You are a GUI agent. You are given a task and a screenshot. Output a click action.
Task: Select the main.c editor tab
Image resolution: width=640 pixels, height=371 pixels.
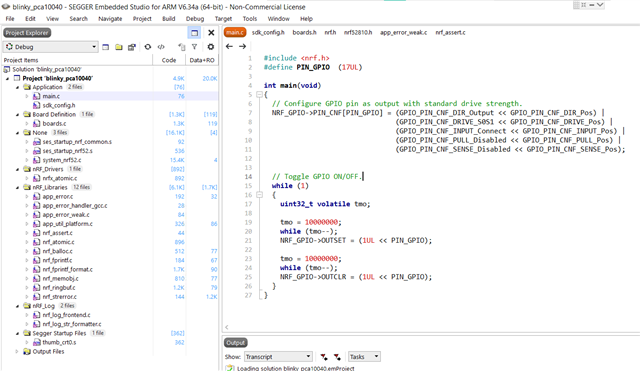tap(235, 32)
